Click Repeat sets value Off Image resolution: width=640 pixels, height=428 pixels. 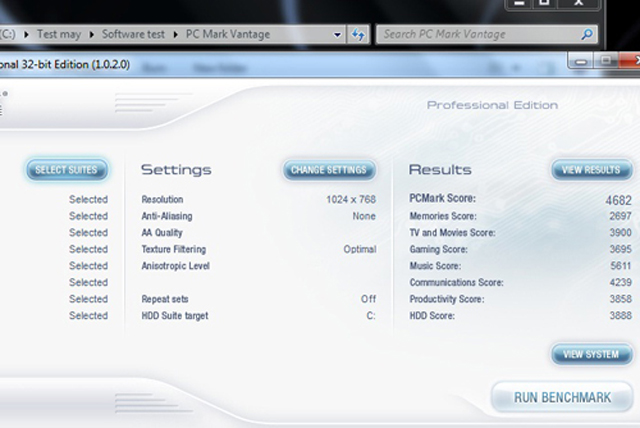[368, 299]
